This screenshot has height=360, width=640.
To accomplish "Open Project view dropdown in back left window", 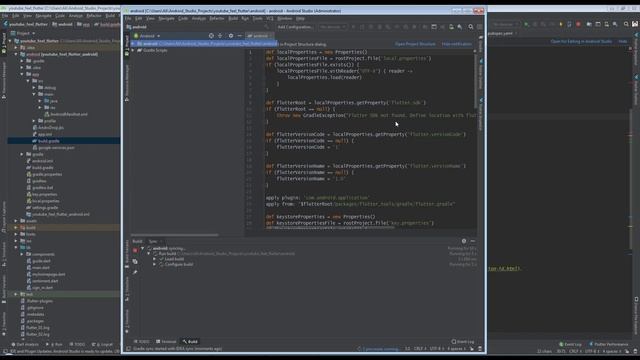I will coord(23,33).
